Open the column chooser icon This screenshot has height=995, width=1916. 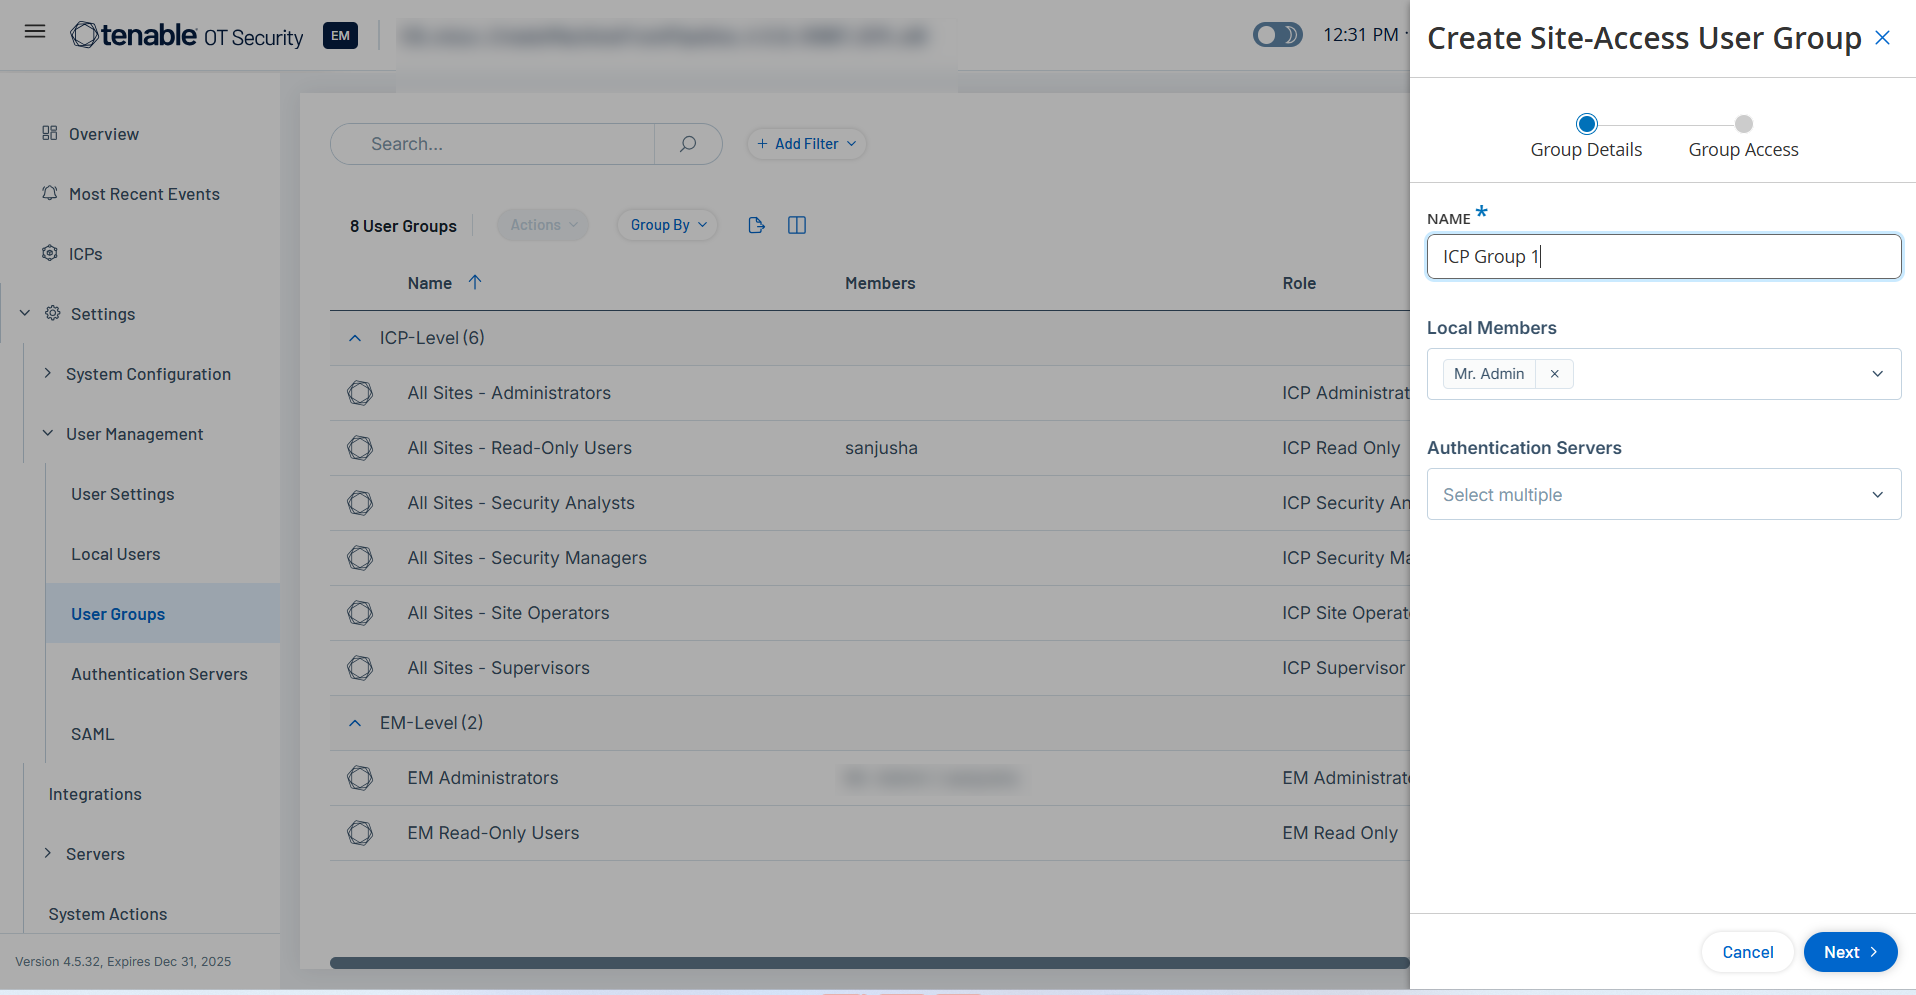pos(797,225)
